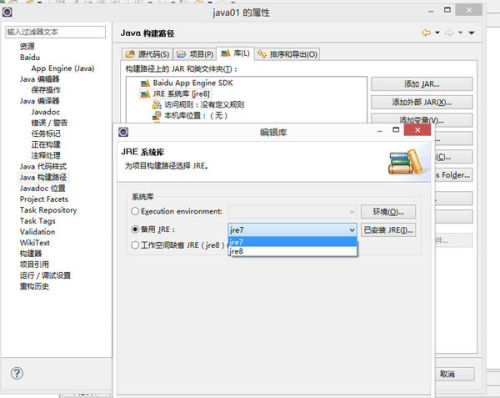Click the back arrow navigation icon

coord(426,33)
